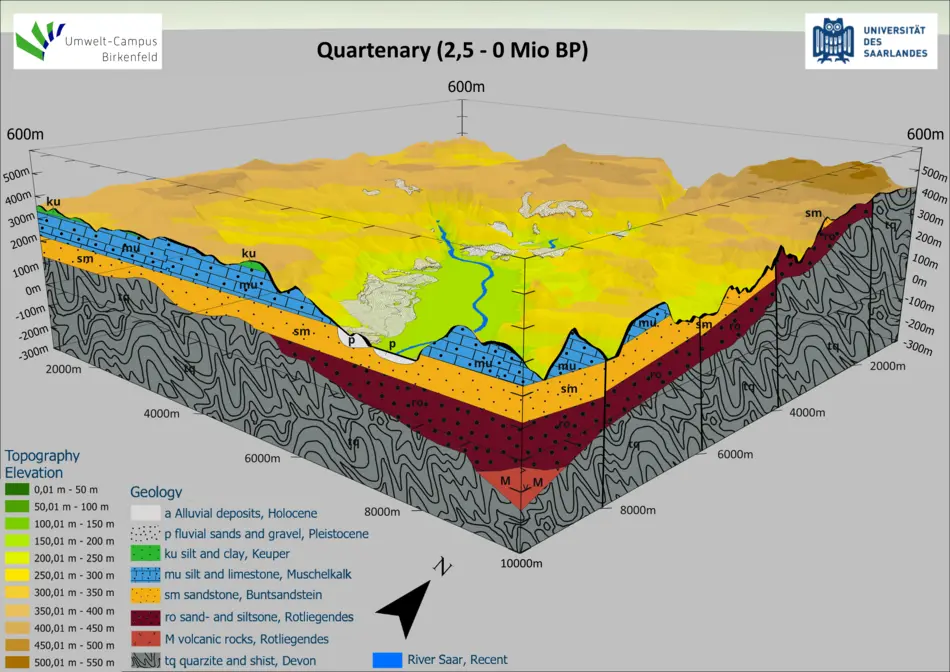Image resolution: width=950 pixels, height=672 pixels.
Task: Select the mu Muschelkalk brick-pattern legend symbol
Action: coord(145,576)
